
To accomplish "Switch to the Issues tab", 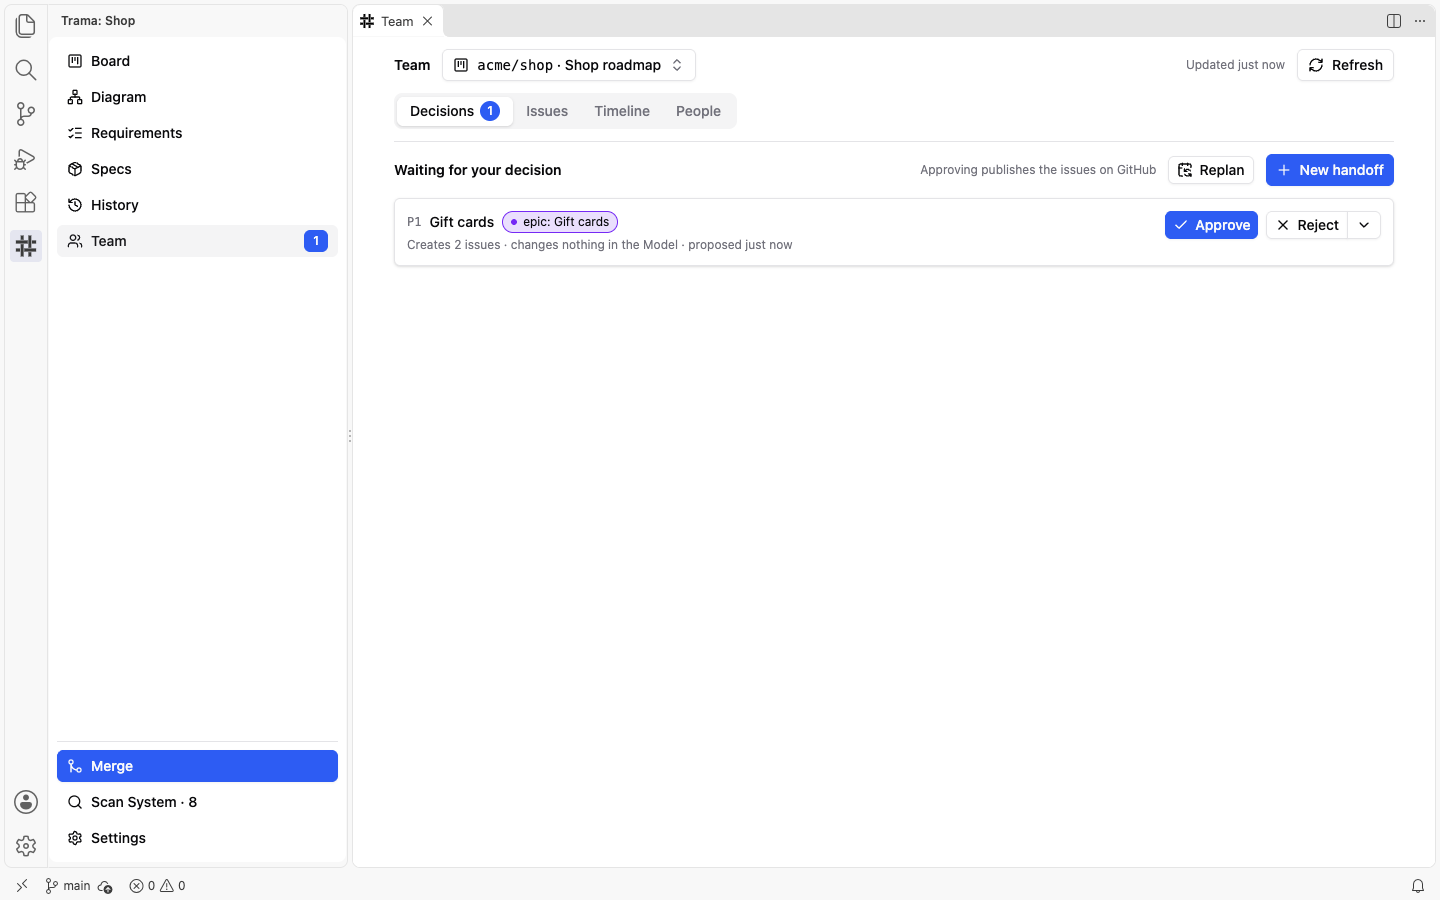I will pos(547,111).
